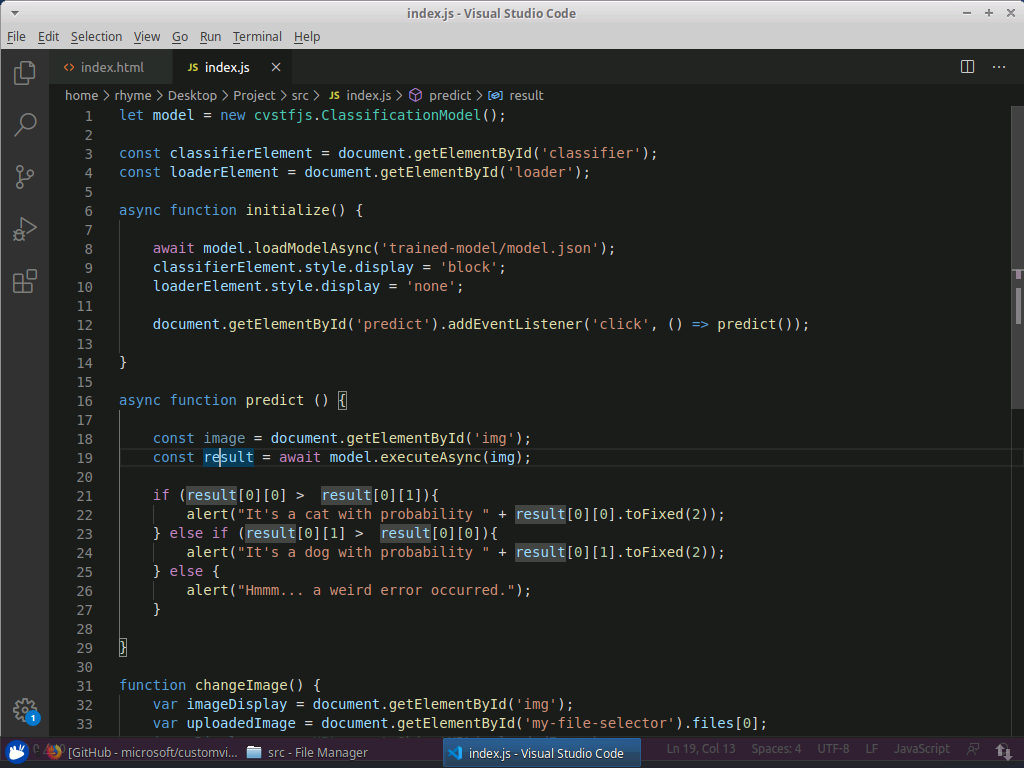
Task: Click function name 'initialize' on line 6
Action: coord(287,210)
